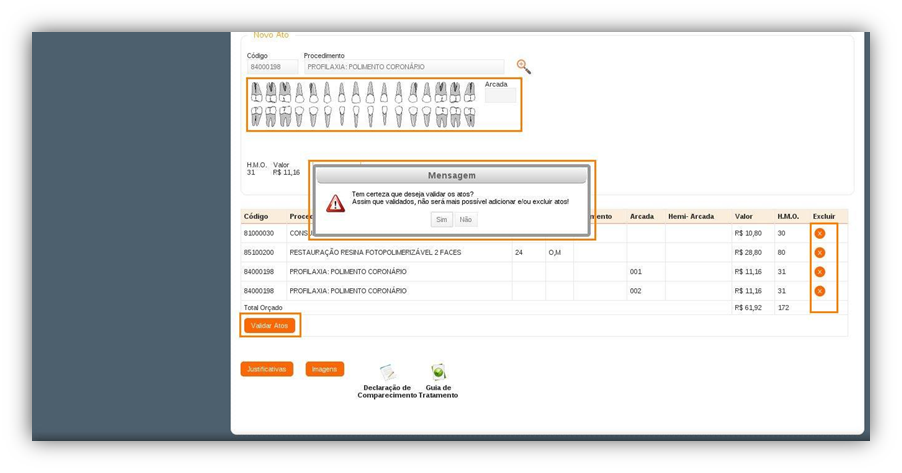This screenshot has height=473, width=902.
Task: Click the H.M.O. total 172
Action: 783,308
